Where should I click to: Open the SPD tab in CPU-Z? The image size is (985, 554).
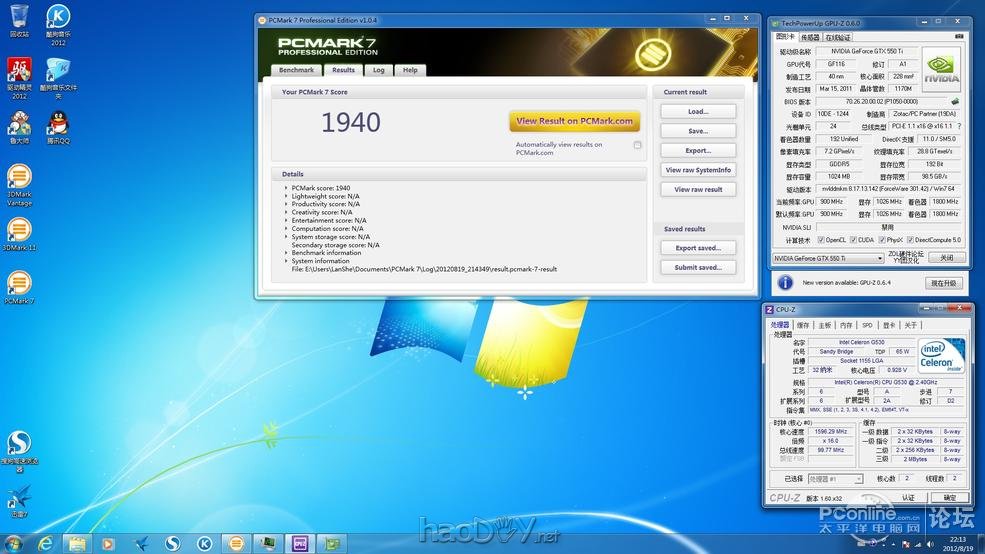(867, 325)
